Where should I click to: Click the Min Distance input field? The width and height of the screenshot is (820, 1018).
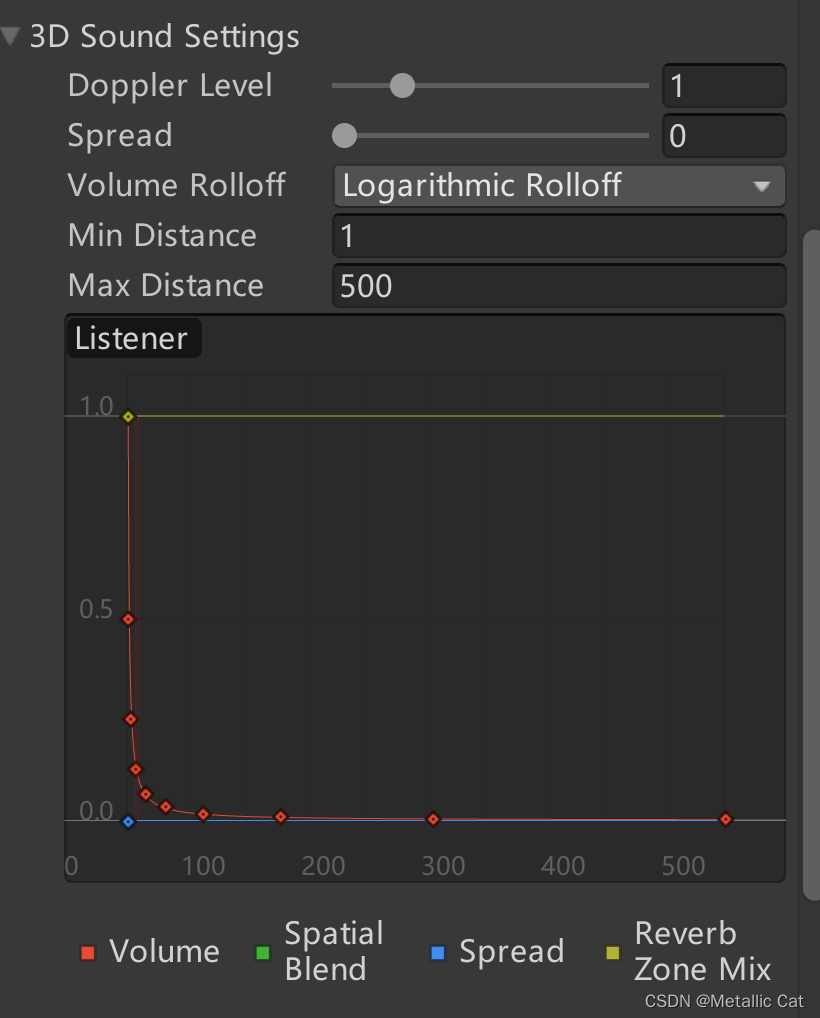click(558, 236)
